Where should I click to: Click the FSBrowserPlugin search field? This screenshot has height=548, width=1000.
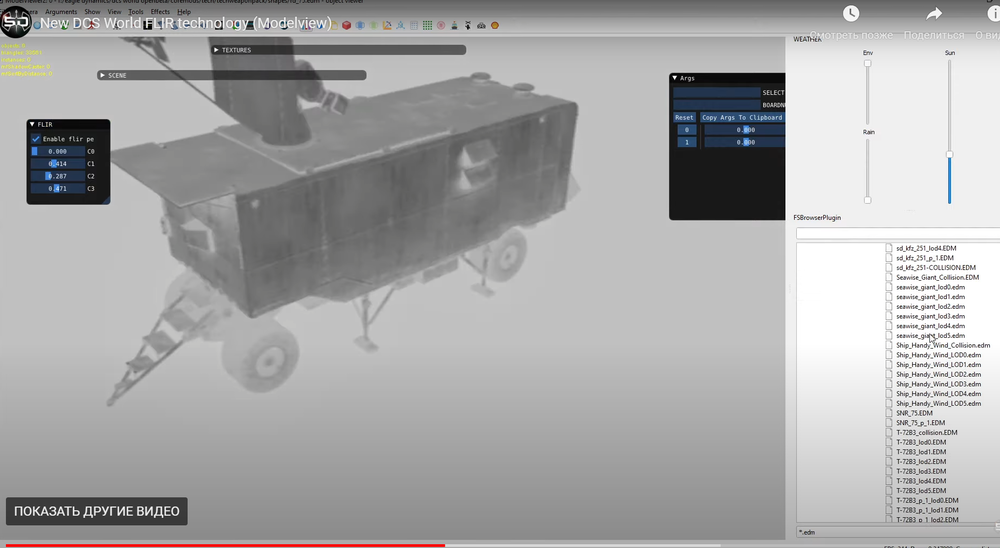(898, 233)
